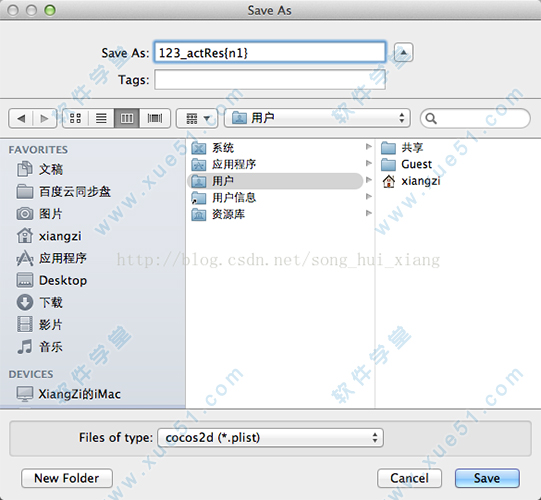
Task: Switch to cover flow view
Action: pyautogui.click(x=155, y=118)
